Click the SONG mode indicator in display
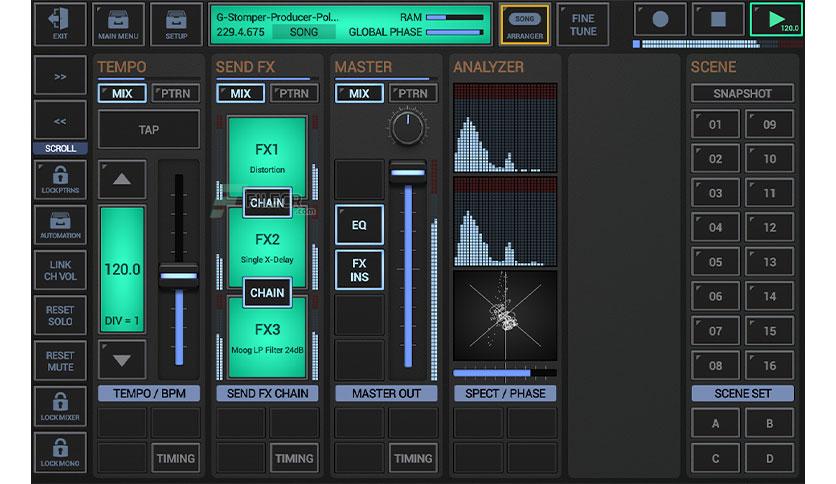 tap(304, 32)
